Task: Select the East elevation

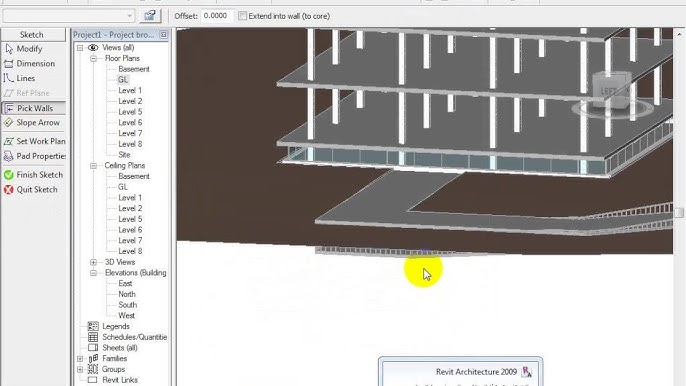Action: [125, 283]
